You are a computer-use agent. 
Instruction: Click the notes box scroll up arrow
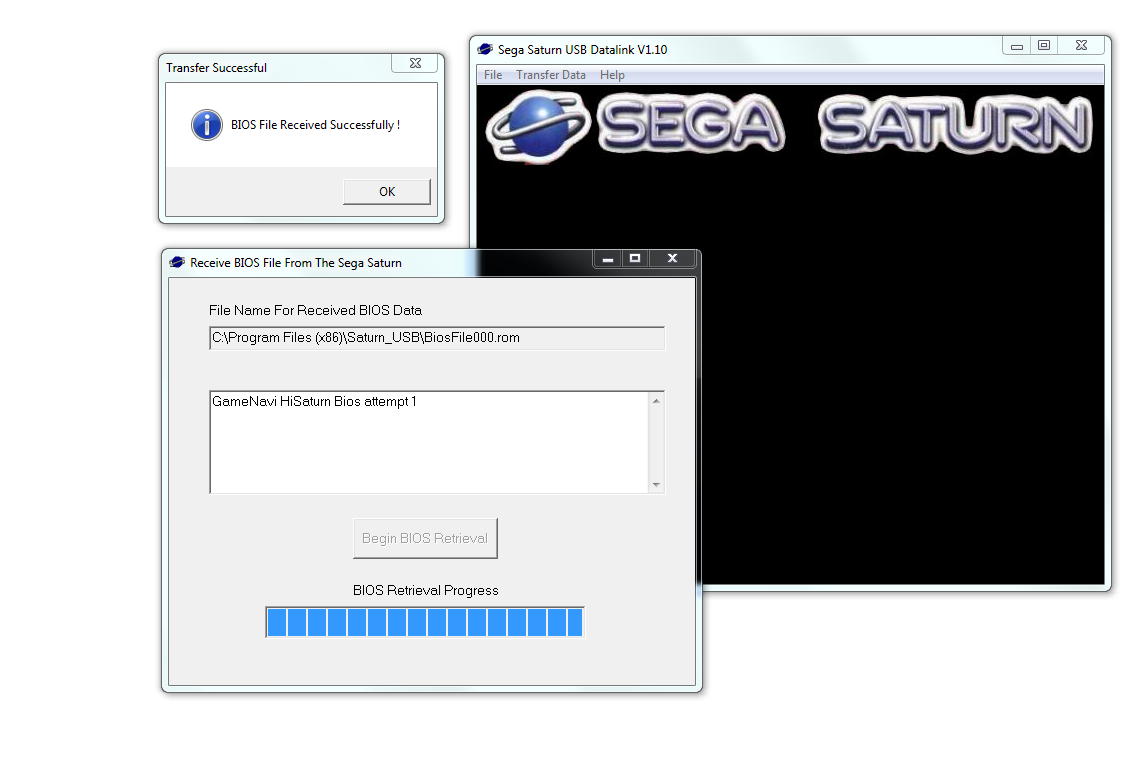[657, 401]
